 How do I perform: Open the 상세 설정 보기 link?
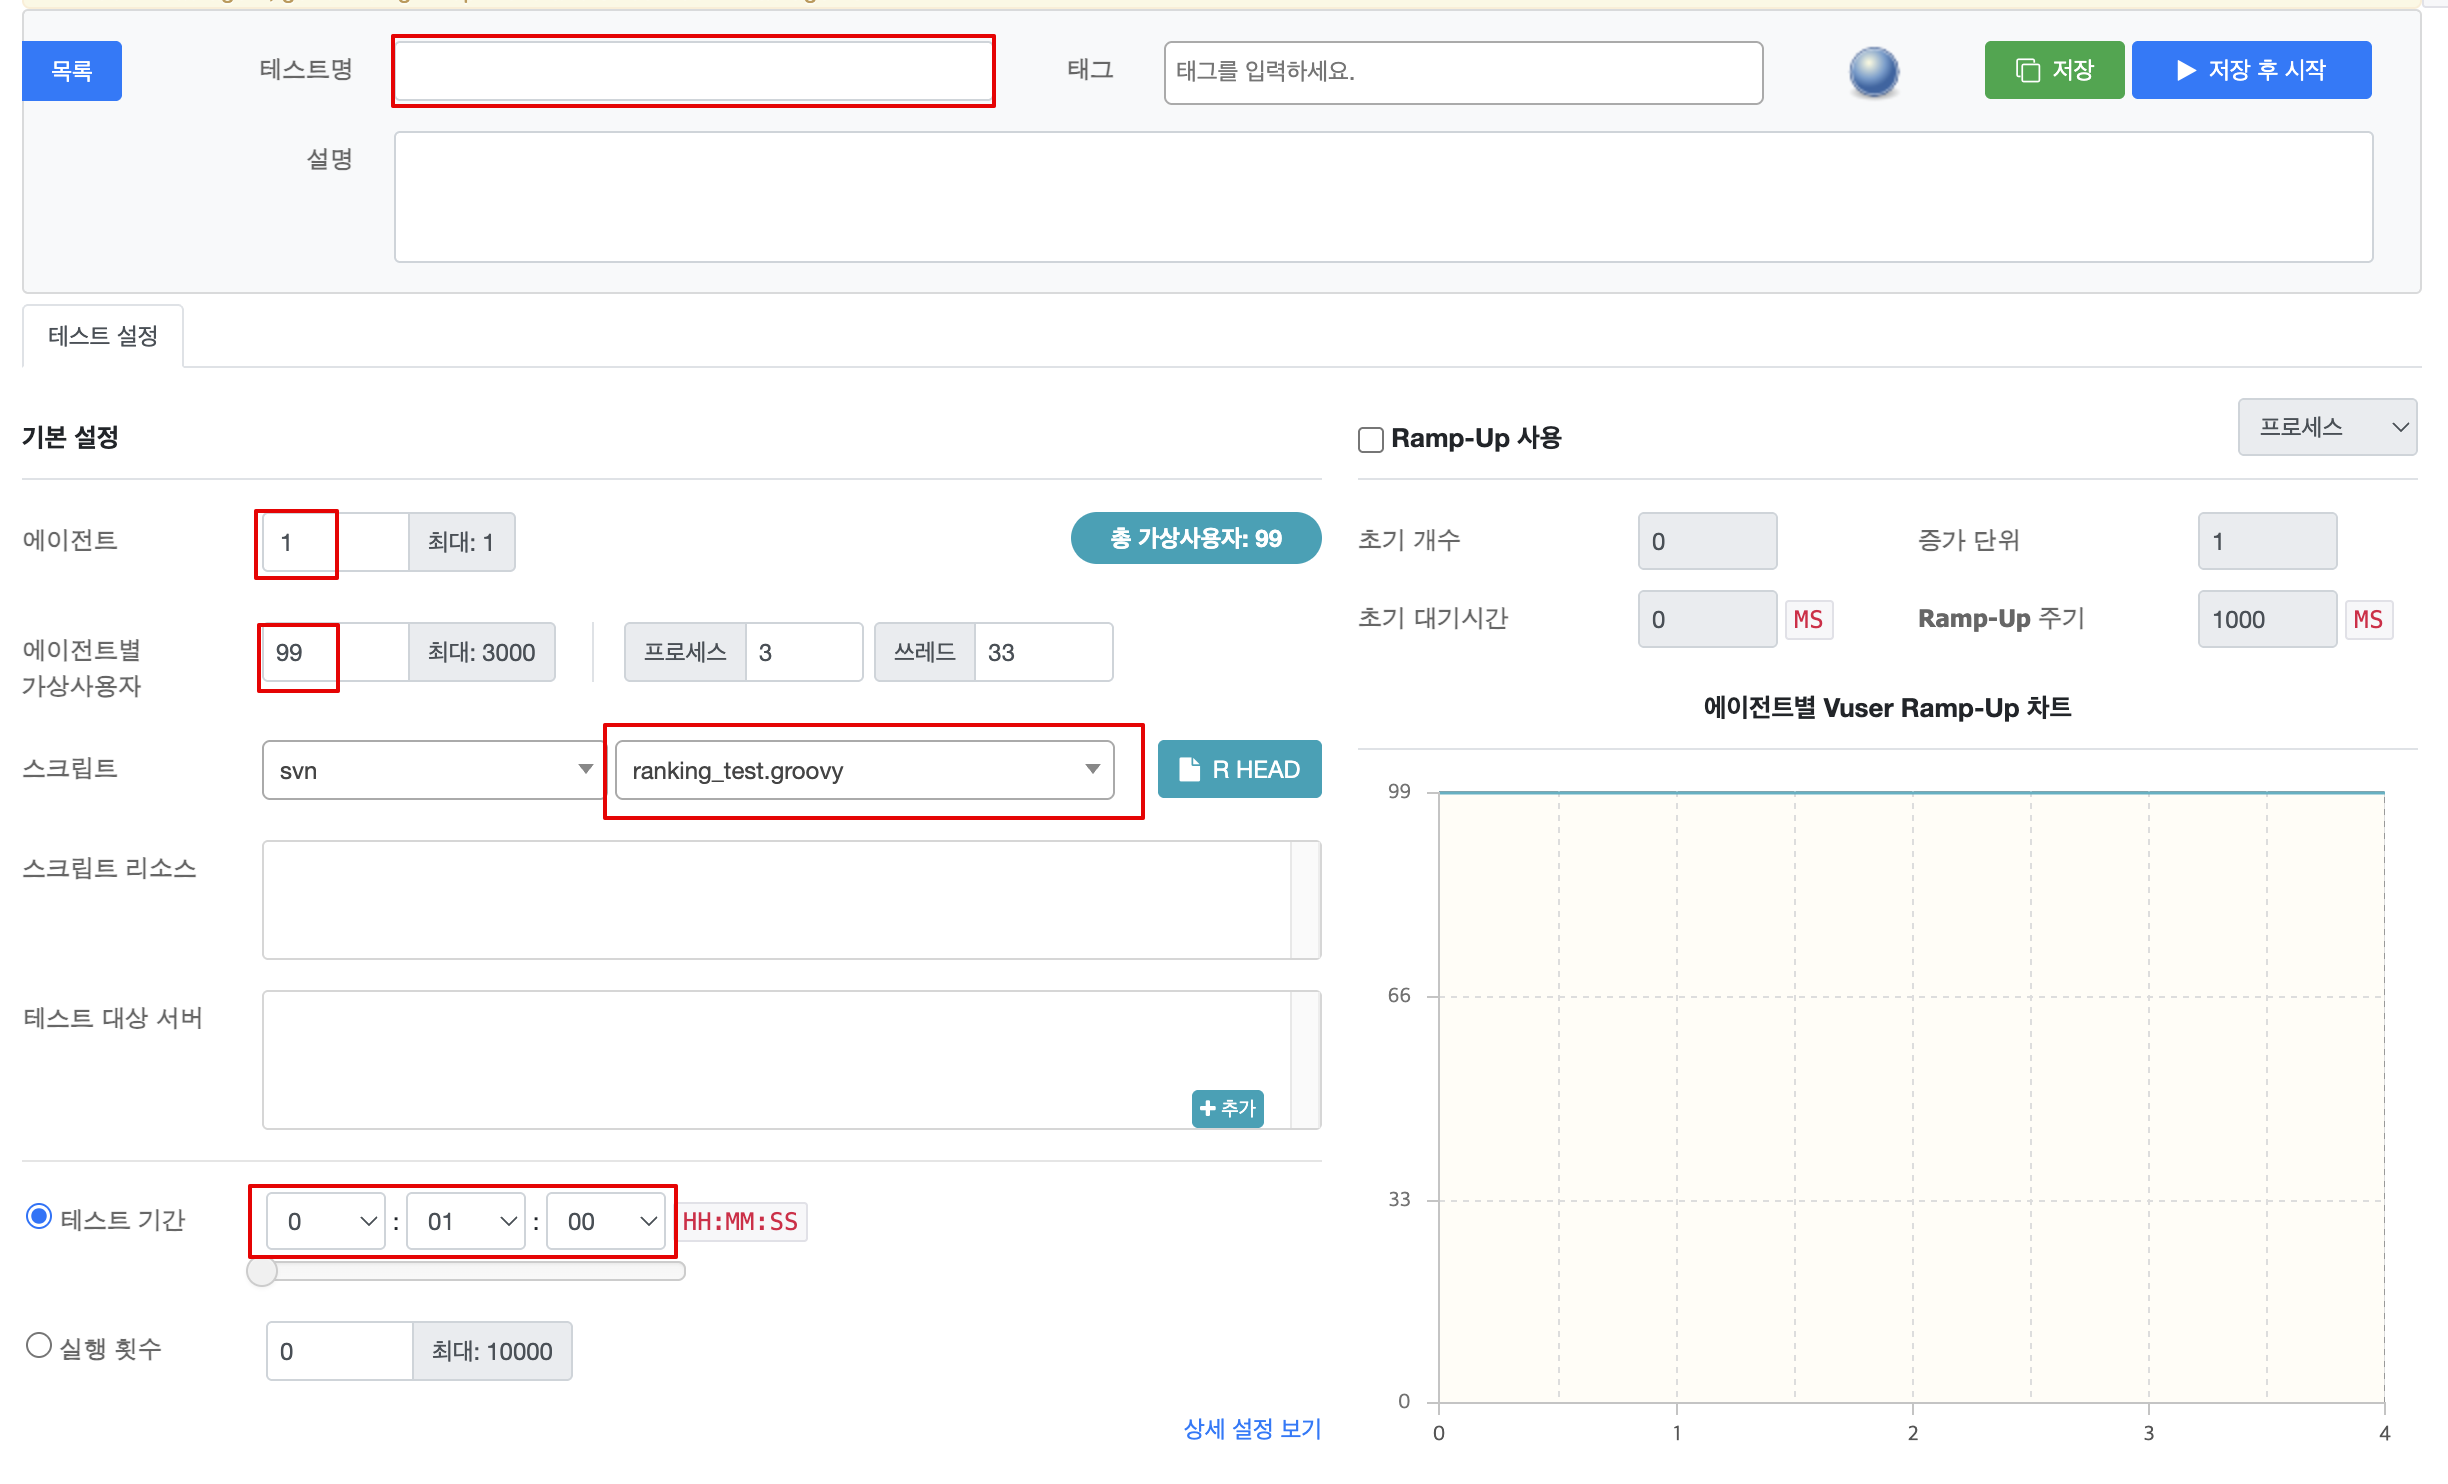(x=1252, y=1428)
